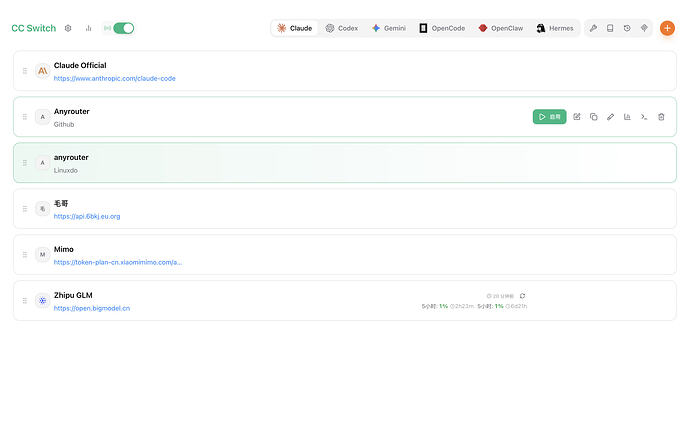Click the anyrouter Linuxdo avatar icon
This screenshot has width=690, height=431.
tap(43, 163)
